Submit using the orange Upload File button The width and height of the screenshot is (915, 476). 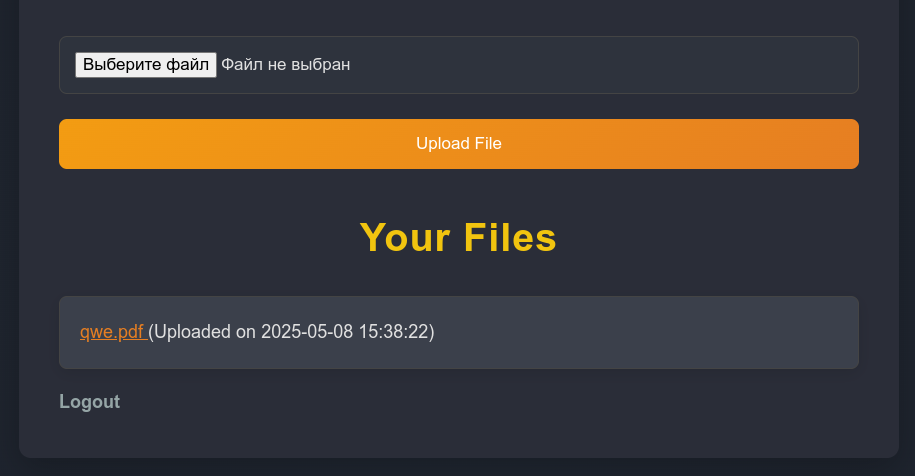[459, 144]
